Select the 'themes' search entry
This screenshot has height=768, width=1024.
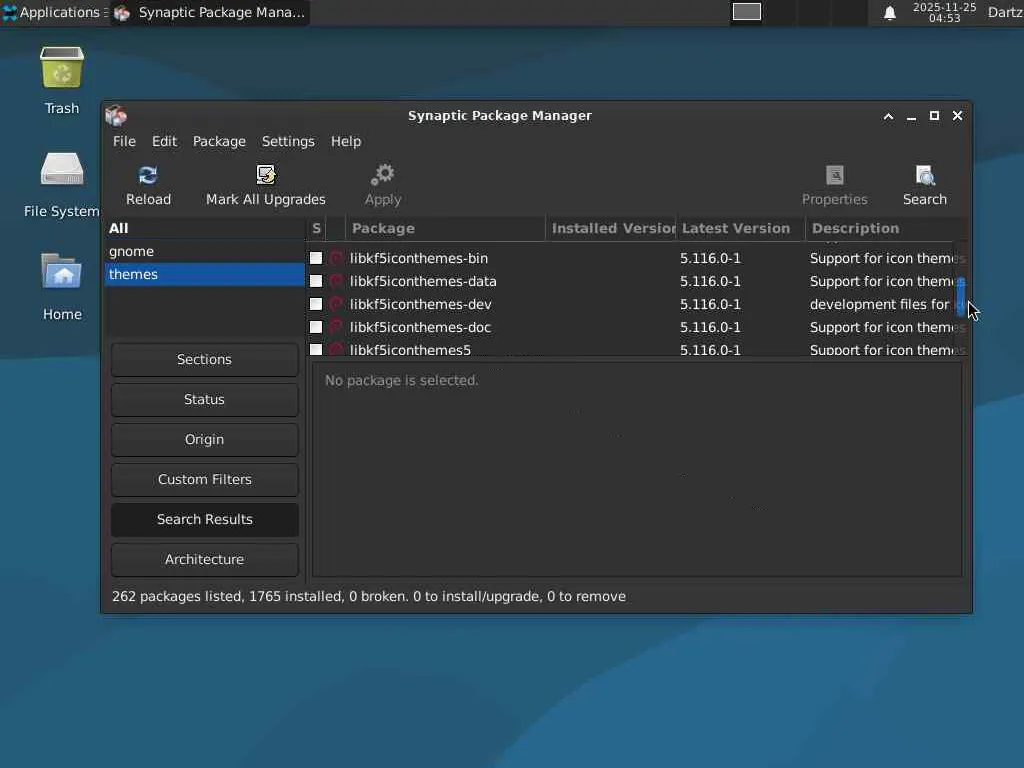(204, 274)
